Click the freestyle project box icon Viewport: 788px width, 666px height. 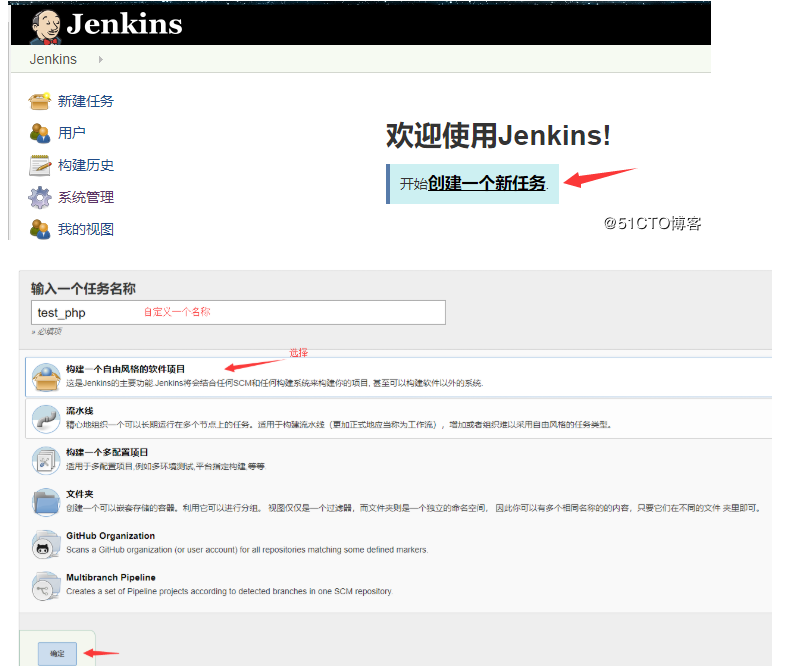[46, 377]
